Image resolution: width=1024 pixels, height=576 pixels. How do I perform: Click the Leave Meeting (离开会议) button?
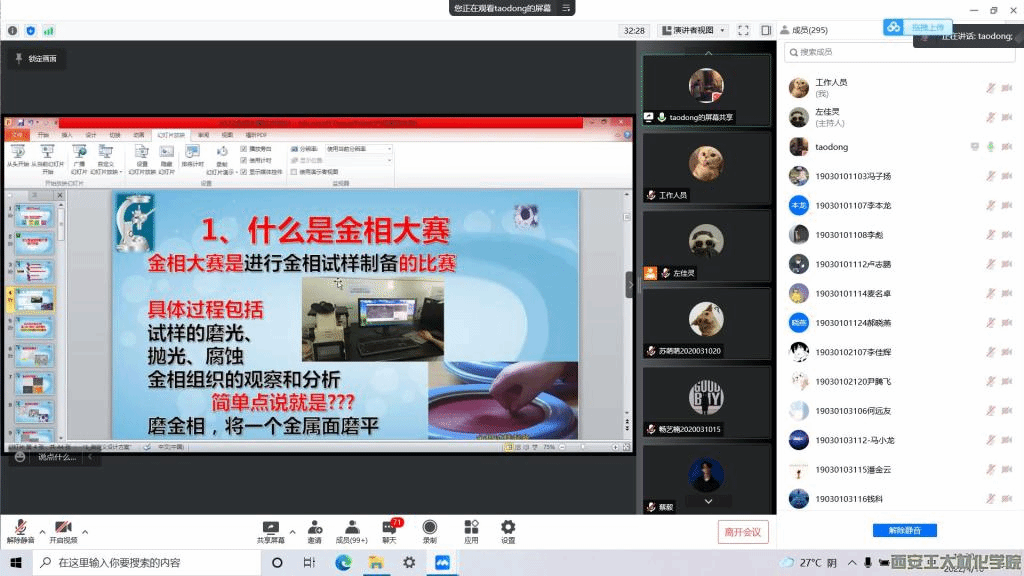click(x=743, y=532)
